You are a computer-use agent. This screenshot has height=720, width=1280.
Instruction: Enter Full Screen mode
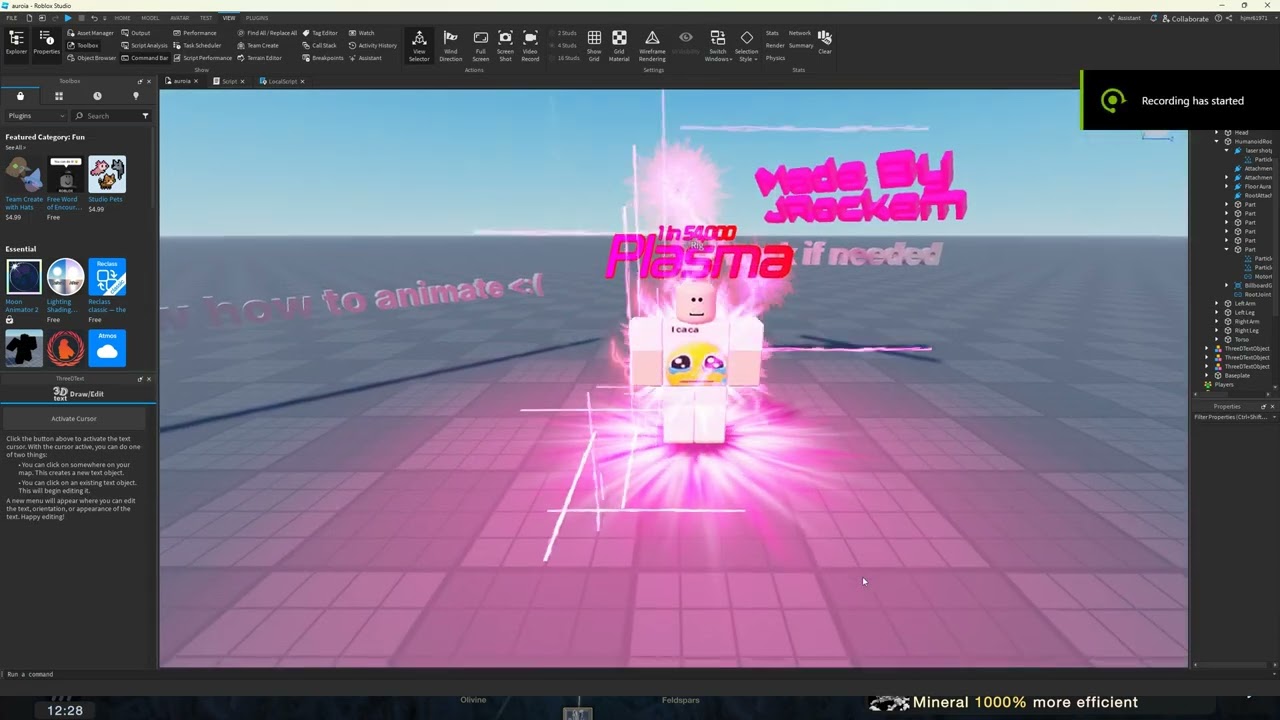tap(480, 45)
